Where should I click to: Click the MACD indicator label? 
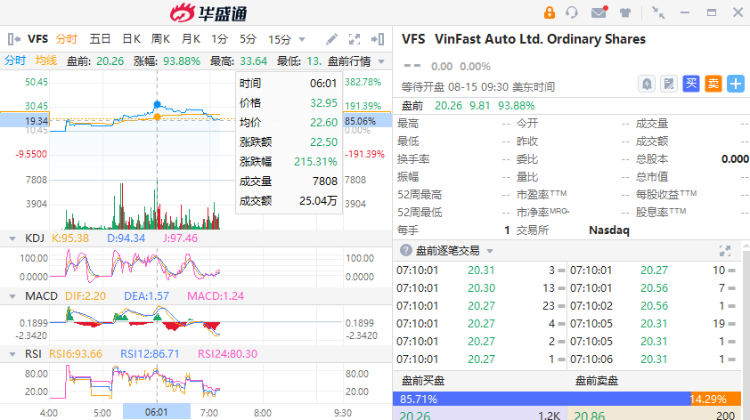pyautogui.click(x=41, y=296)
